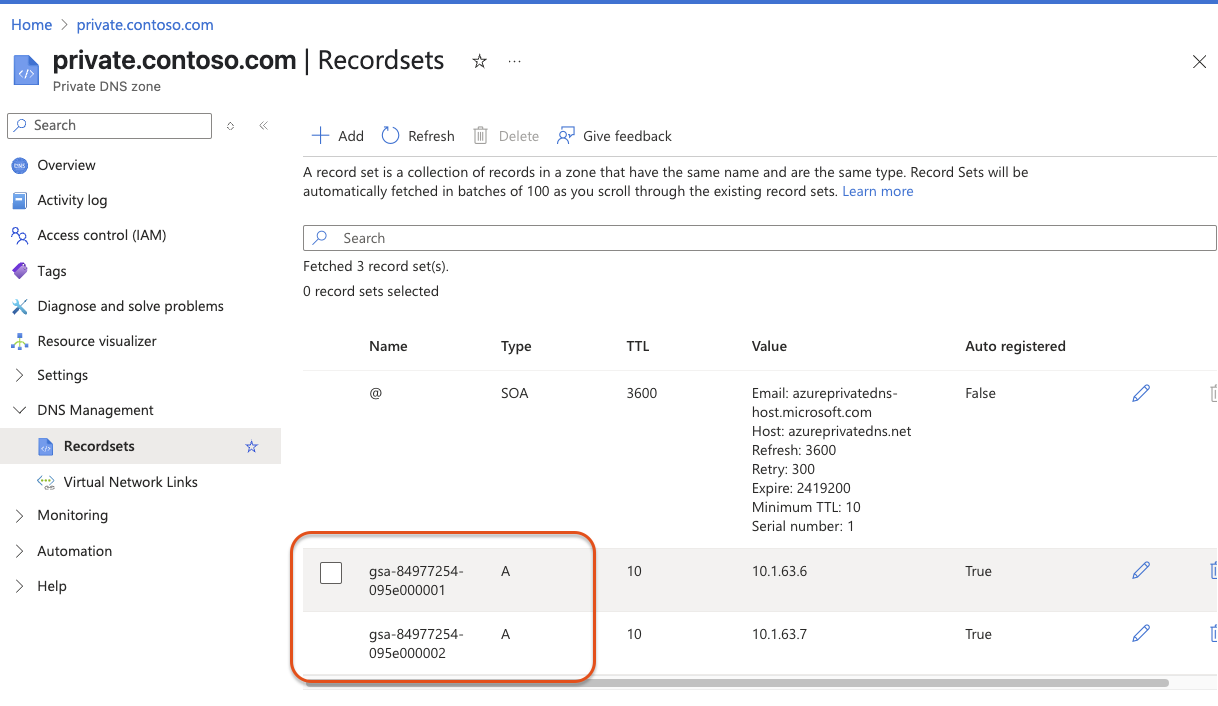Click the 10.1.63.7 value cell
The image size is (1218, 706).
[779, 634]
